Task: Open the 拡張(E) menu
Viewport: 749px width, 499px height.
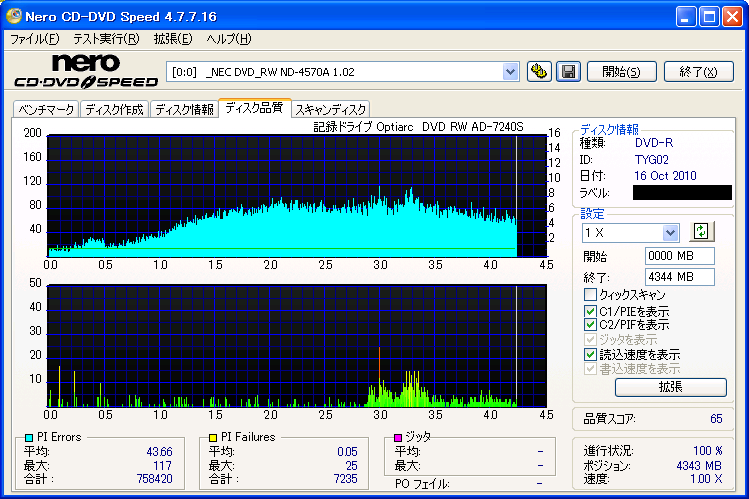Action: pyautogui.click(x=173, y=39)
